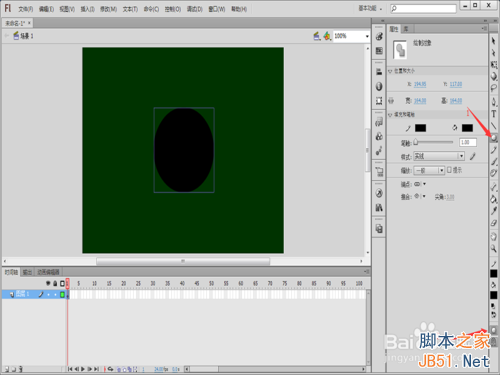Switch to the Motion Editor tab
The height and width of the screenshot is (375, 500).
(48, 272)
